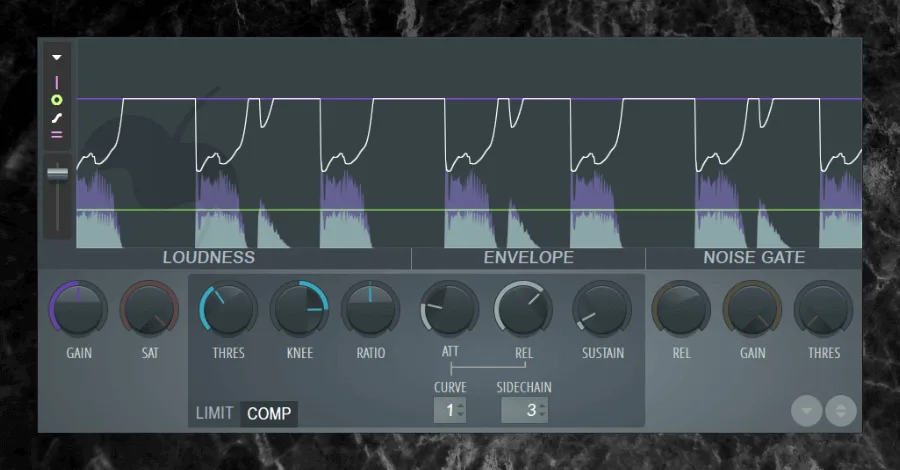Toggle the pink vertical line display option
900x470 pixels.
coord(56,83)
